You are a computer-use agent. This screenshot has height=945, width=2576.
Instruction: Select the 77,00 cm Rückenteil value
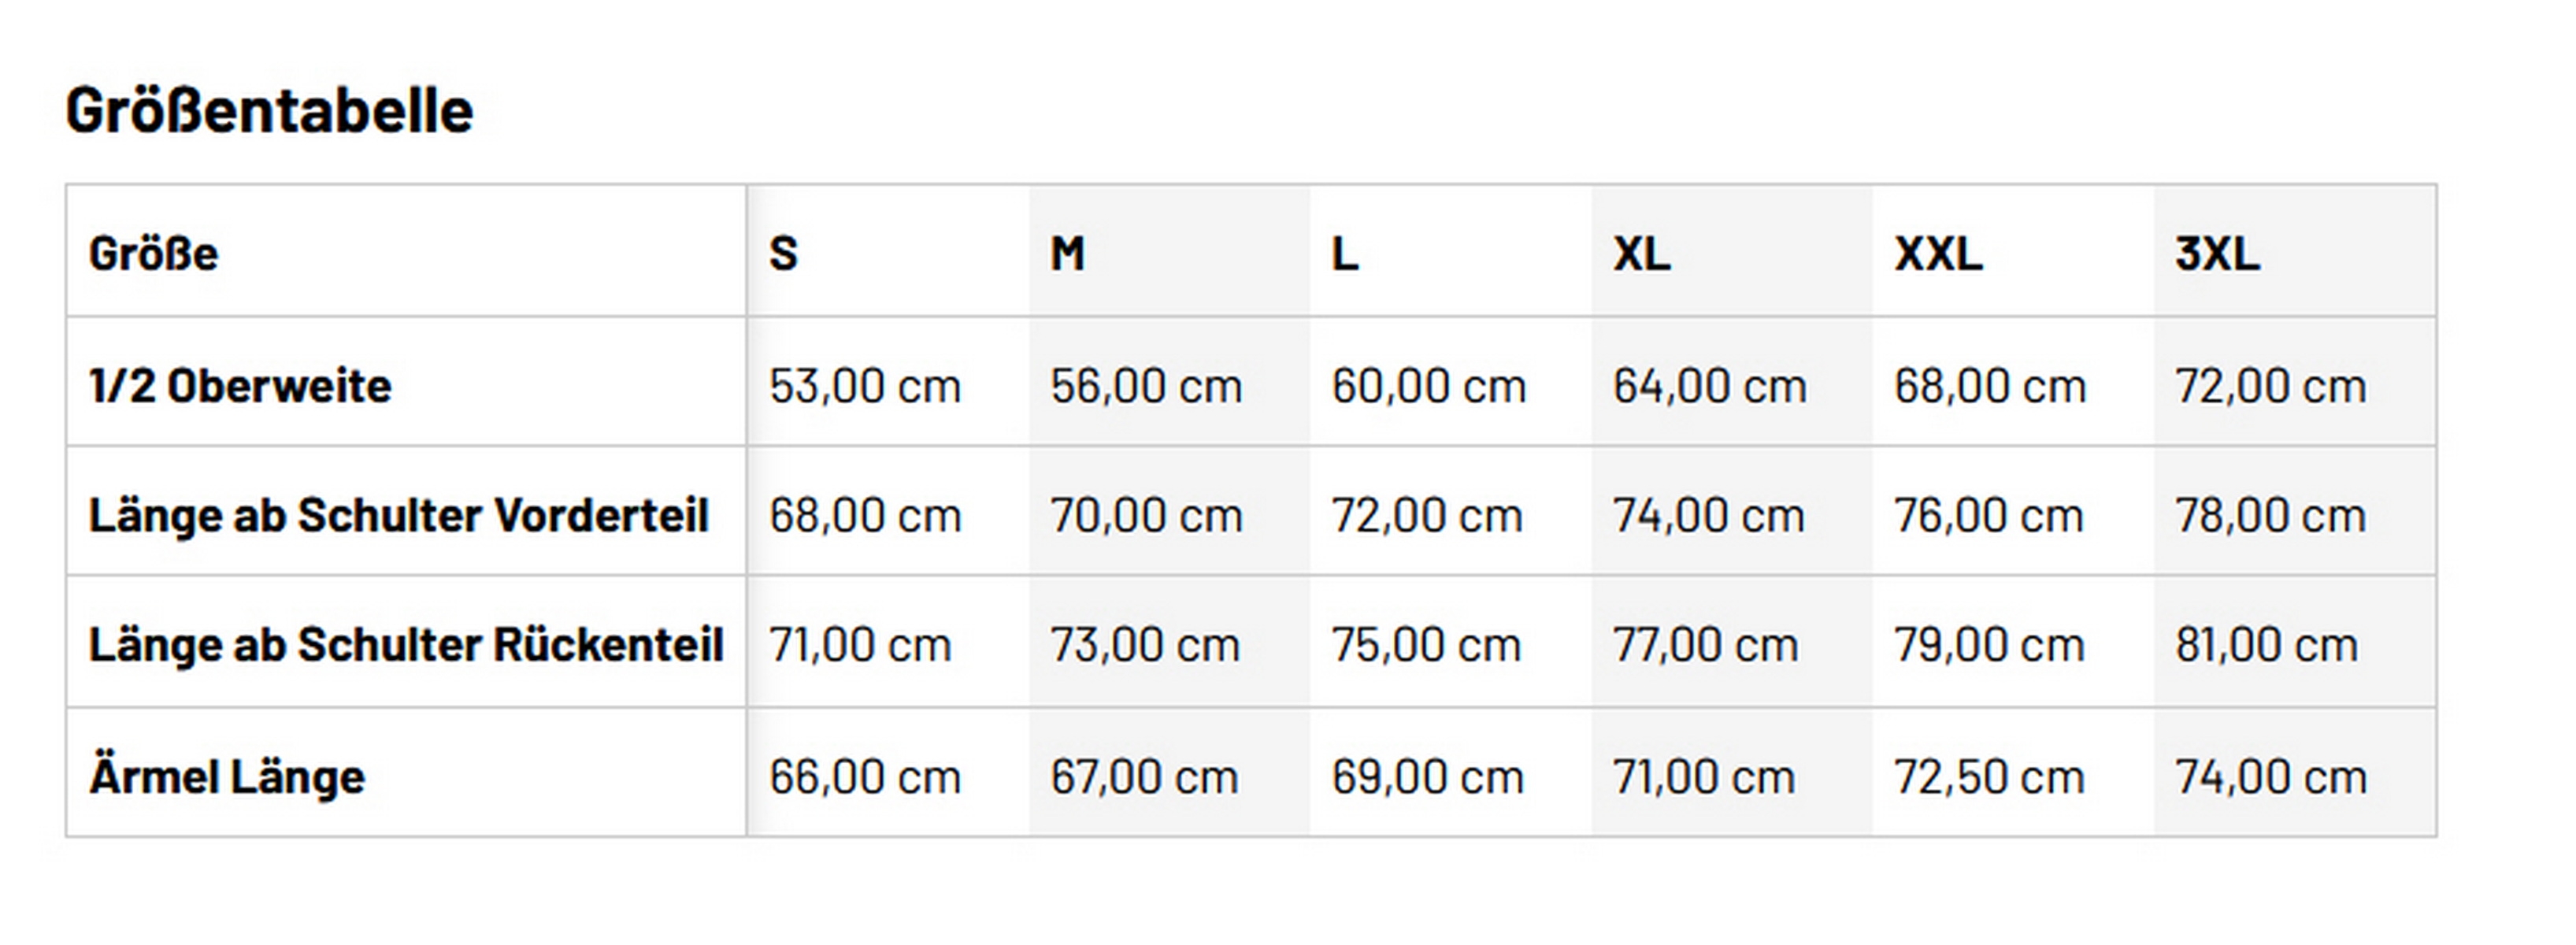tap(1705, 645)
